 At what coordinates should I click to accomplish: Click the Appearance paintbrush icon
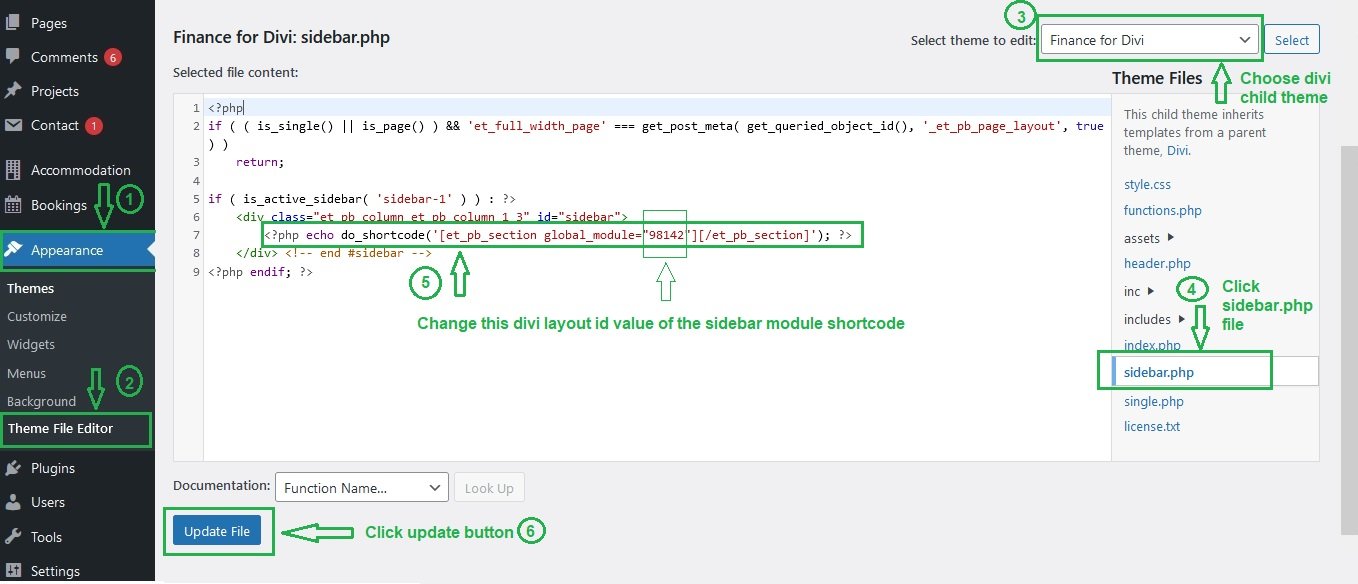pyautogui.click(x=13, y=250)
